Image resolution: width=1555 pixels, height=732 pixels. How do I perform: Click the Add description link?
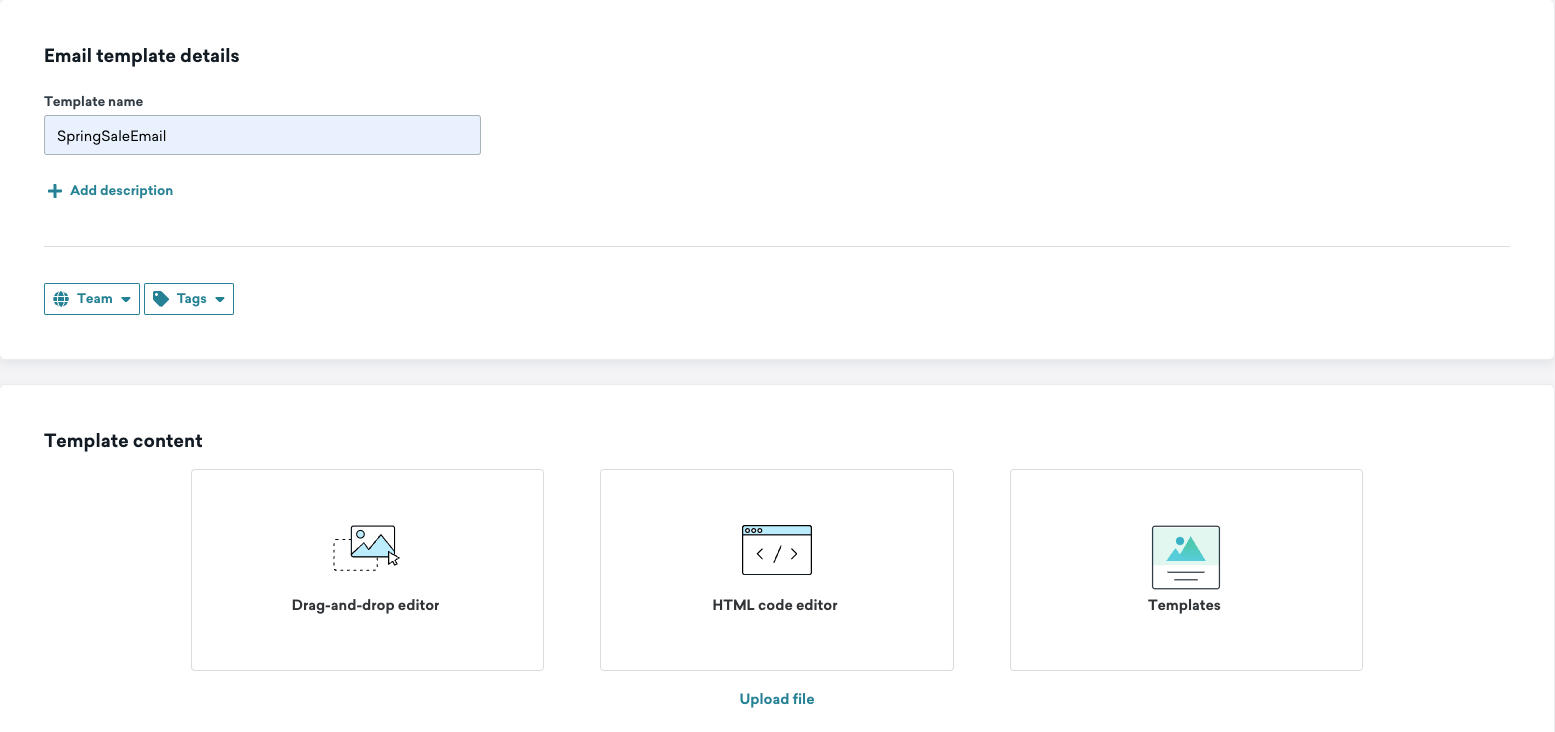point(122,190)
